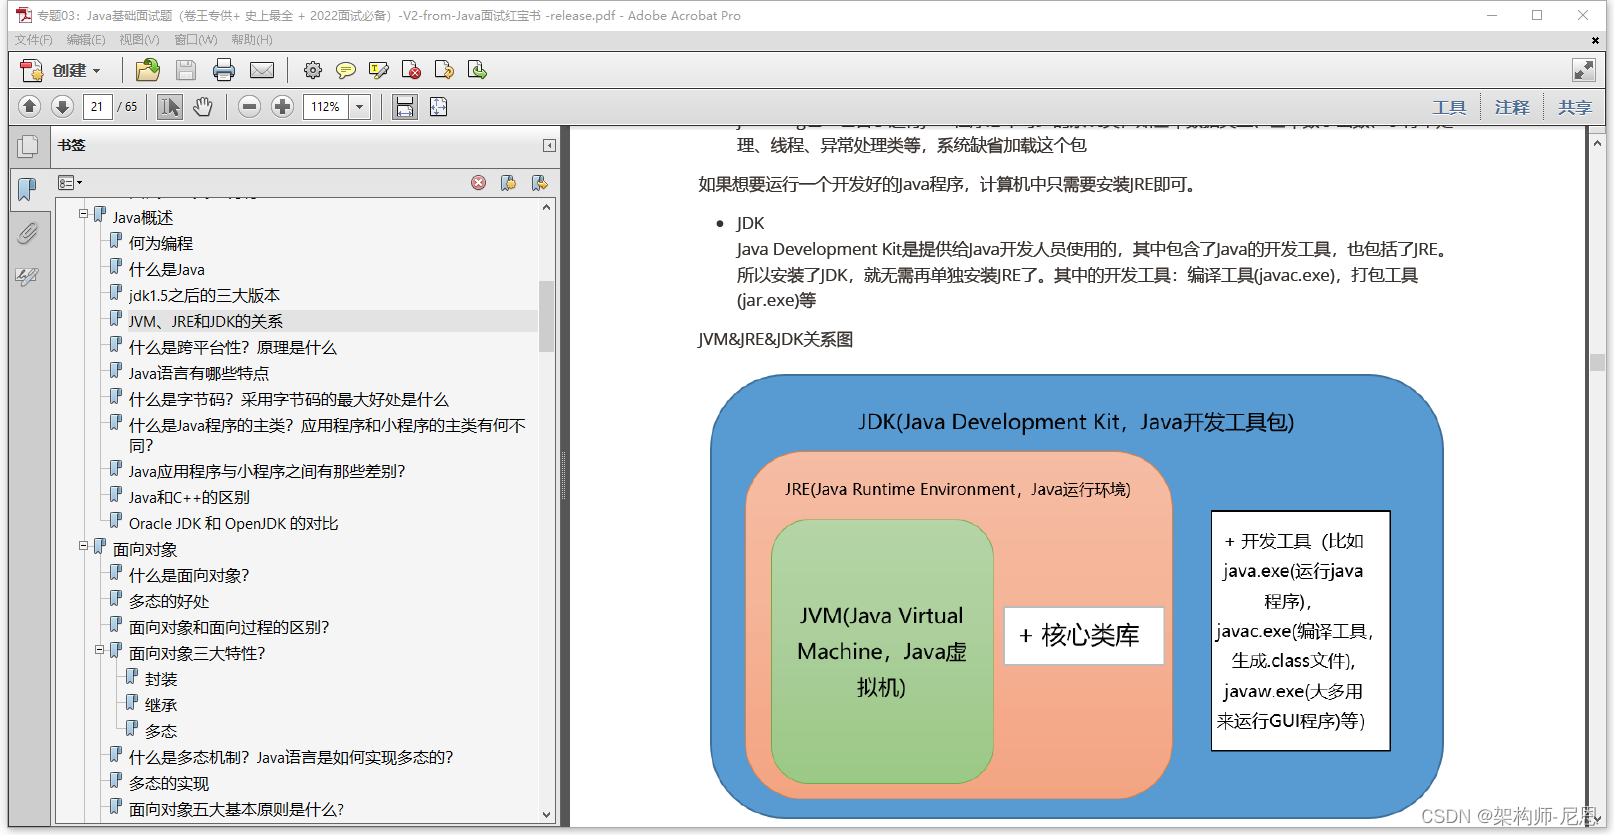Screen dimensions: 1614x835
Task: Open the 帮助(H) menu
Action: pyautogui.click(x=252, y=40)
